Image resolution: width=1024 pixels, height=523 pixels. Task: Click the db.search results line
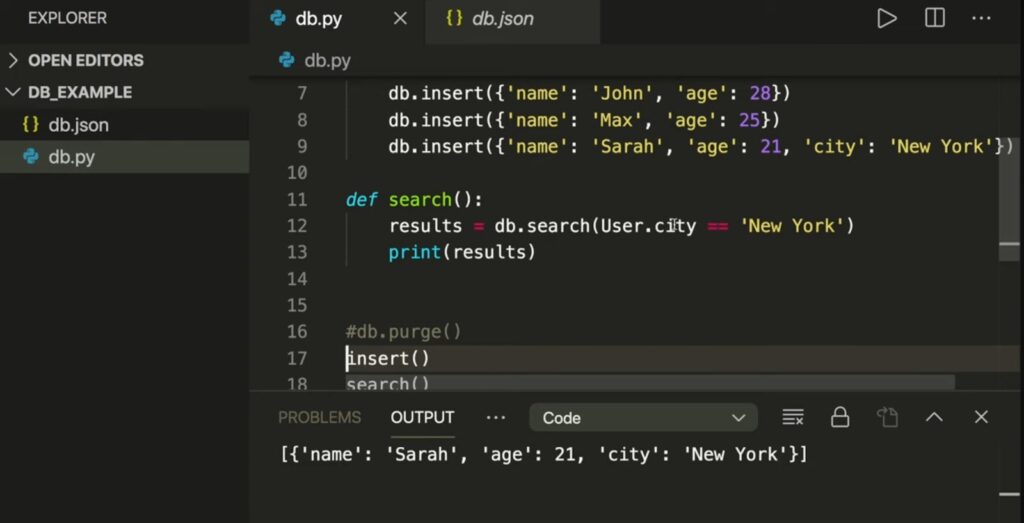tap(621, 226)
